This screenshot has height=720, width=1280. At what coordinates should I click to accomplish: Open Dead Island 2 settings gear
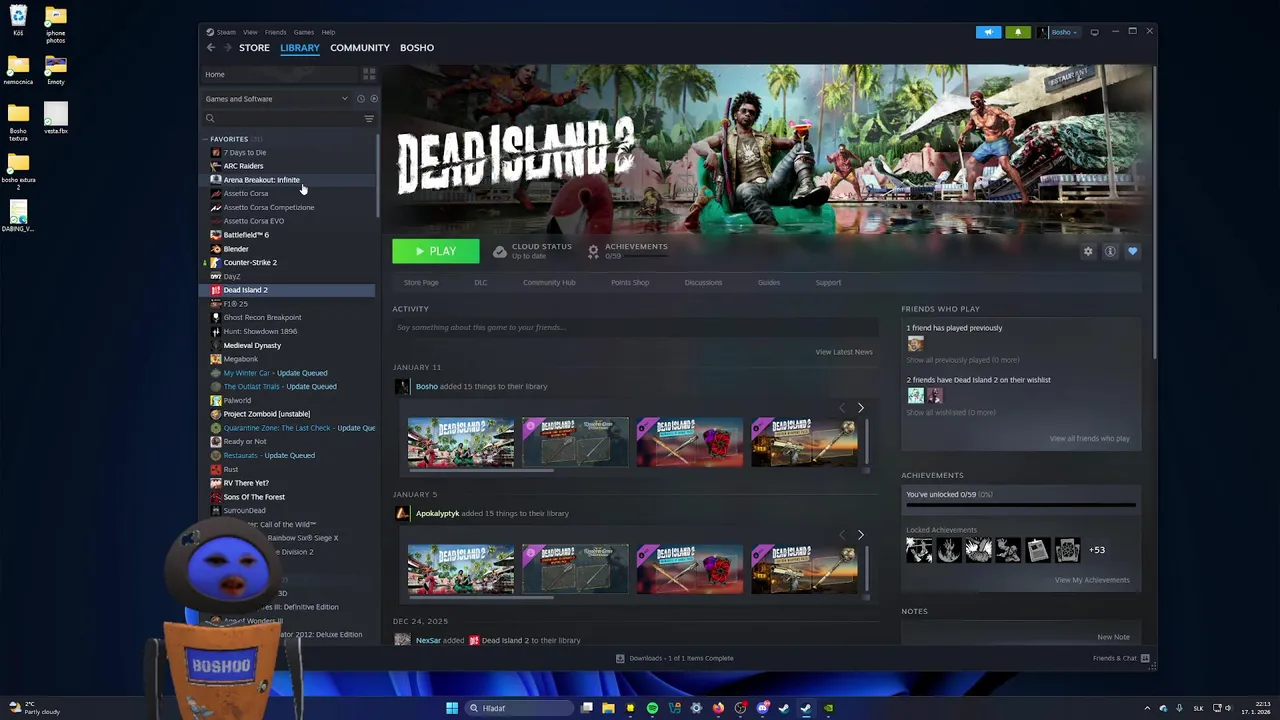point(1088,252)
